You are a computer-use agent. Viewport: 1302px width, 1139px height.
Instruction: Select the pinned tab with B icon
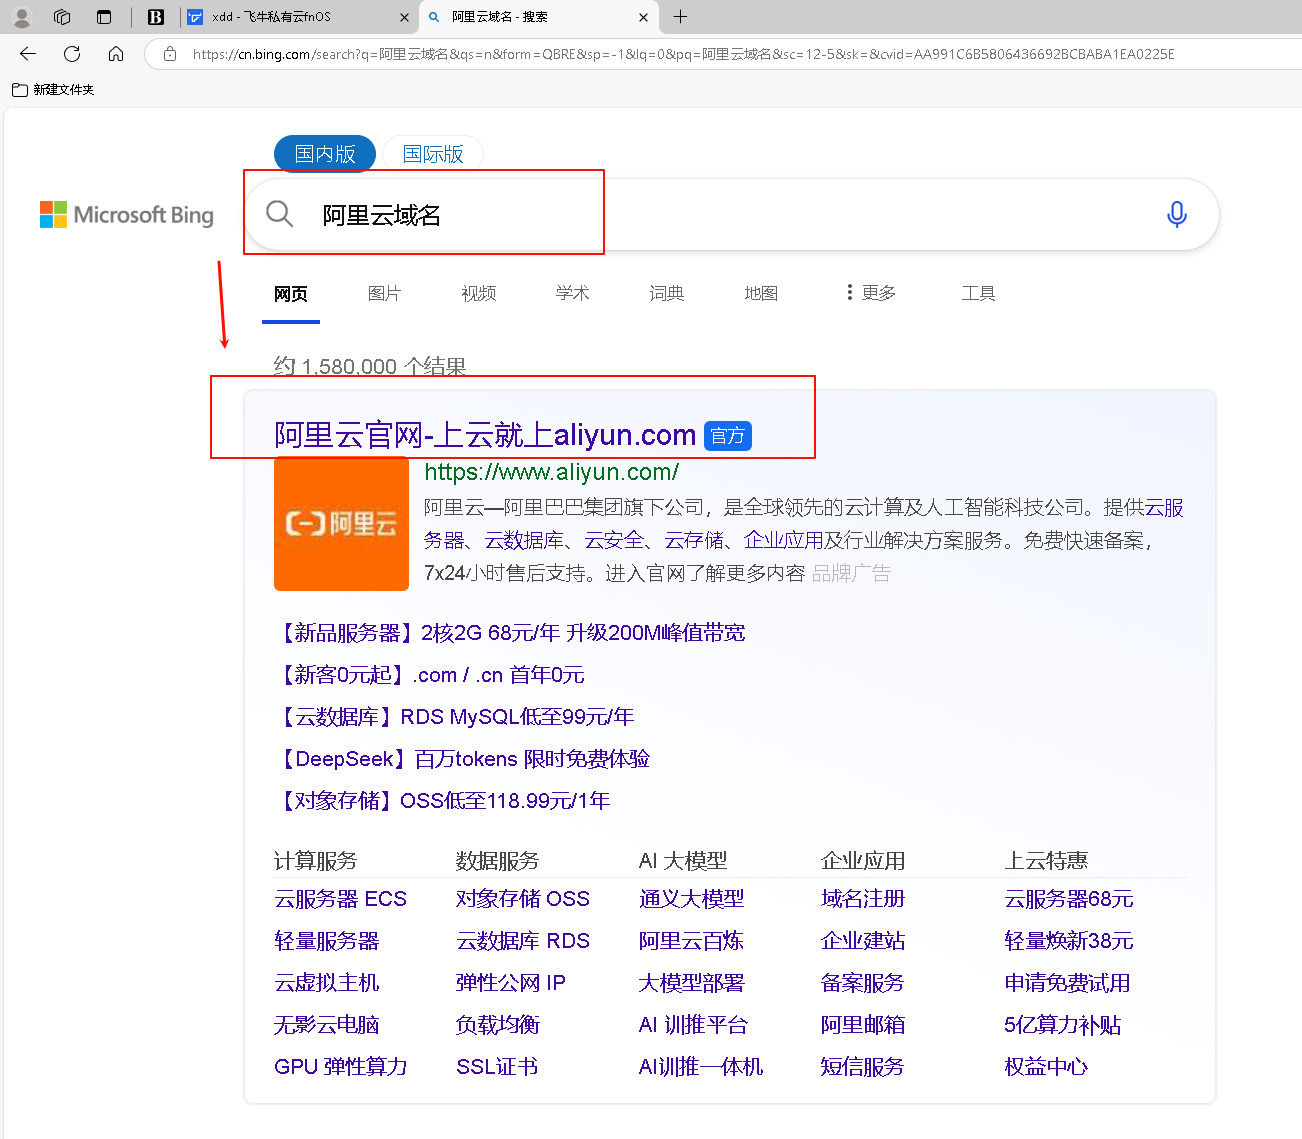click(x=156, y=17)
